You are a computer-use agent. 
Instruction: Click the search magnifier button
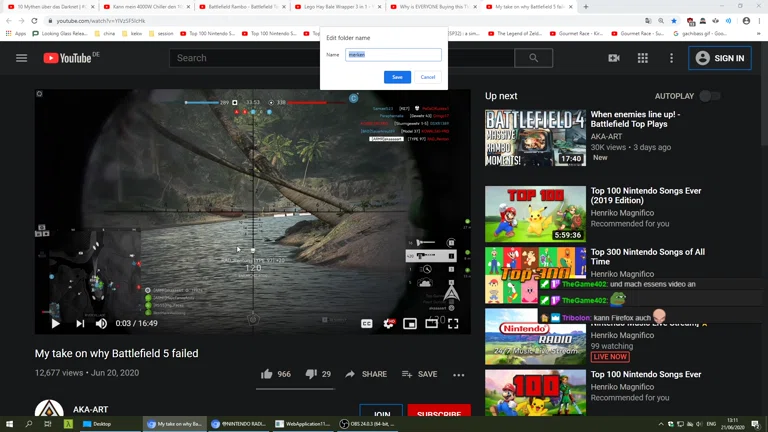tap(533, 58)
